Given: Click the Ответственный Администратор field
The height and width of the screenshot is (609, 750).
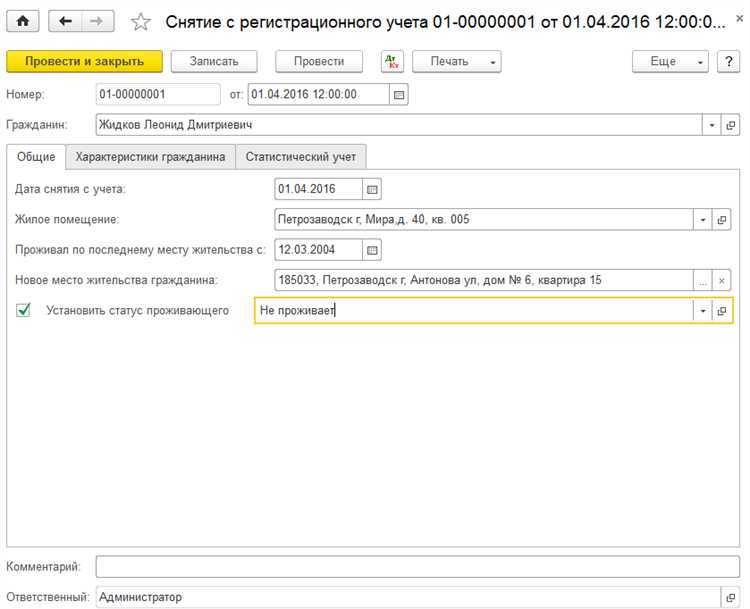Looking at the screenshot, I should (408, 598).
